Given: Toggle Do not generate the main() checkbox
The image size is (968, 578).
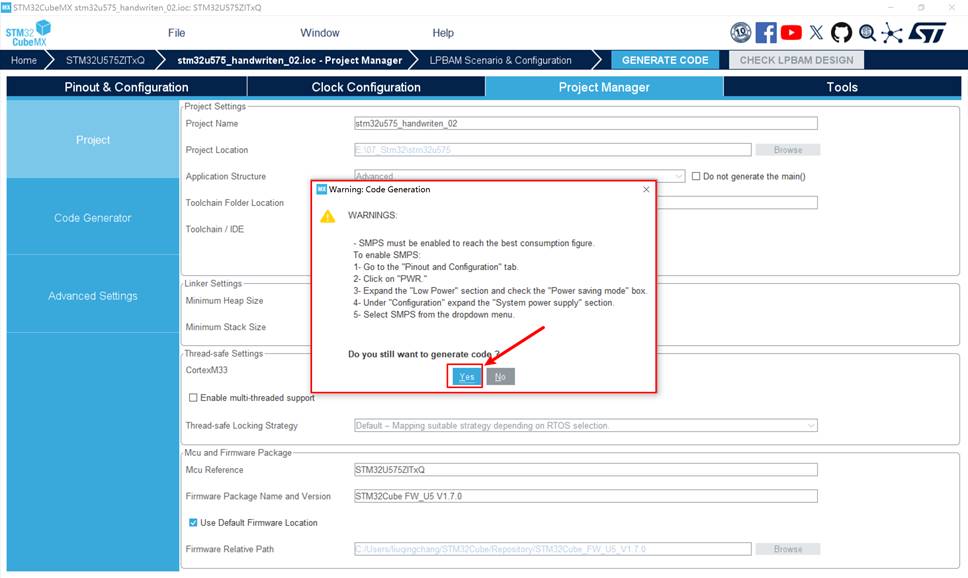Looking at the screenshot, I should click(696, 177).
